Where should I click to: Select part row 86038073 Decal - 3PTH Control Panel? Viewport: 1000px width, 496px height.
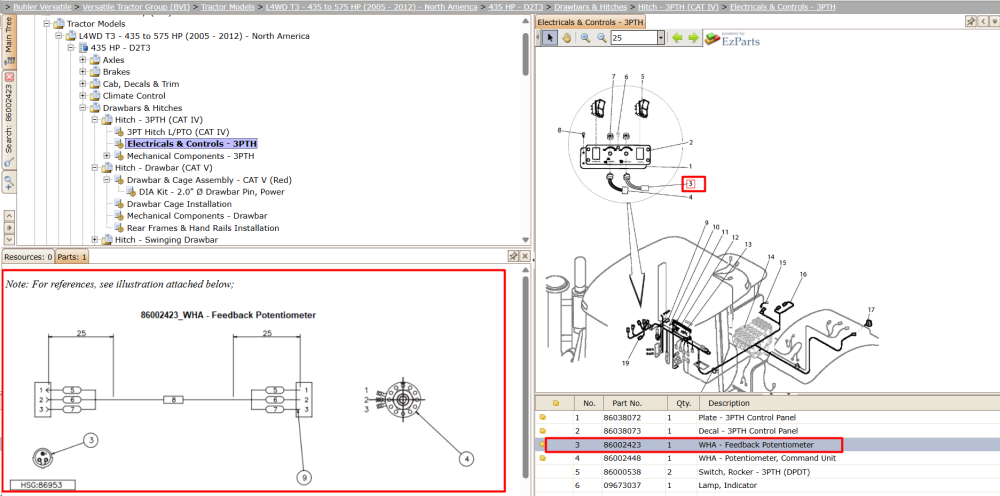[x=768, y=430]
